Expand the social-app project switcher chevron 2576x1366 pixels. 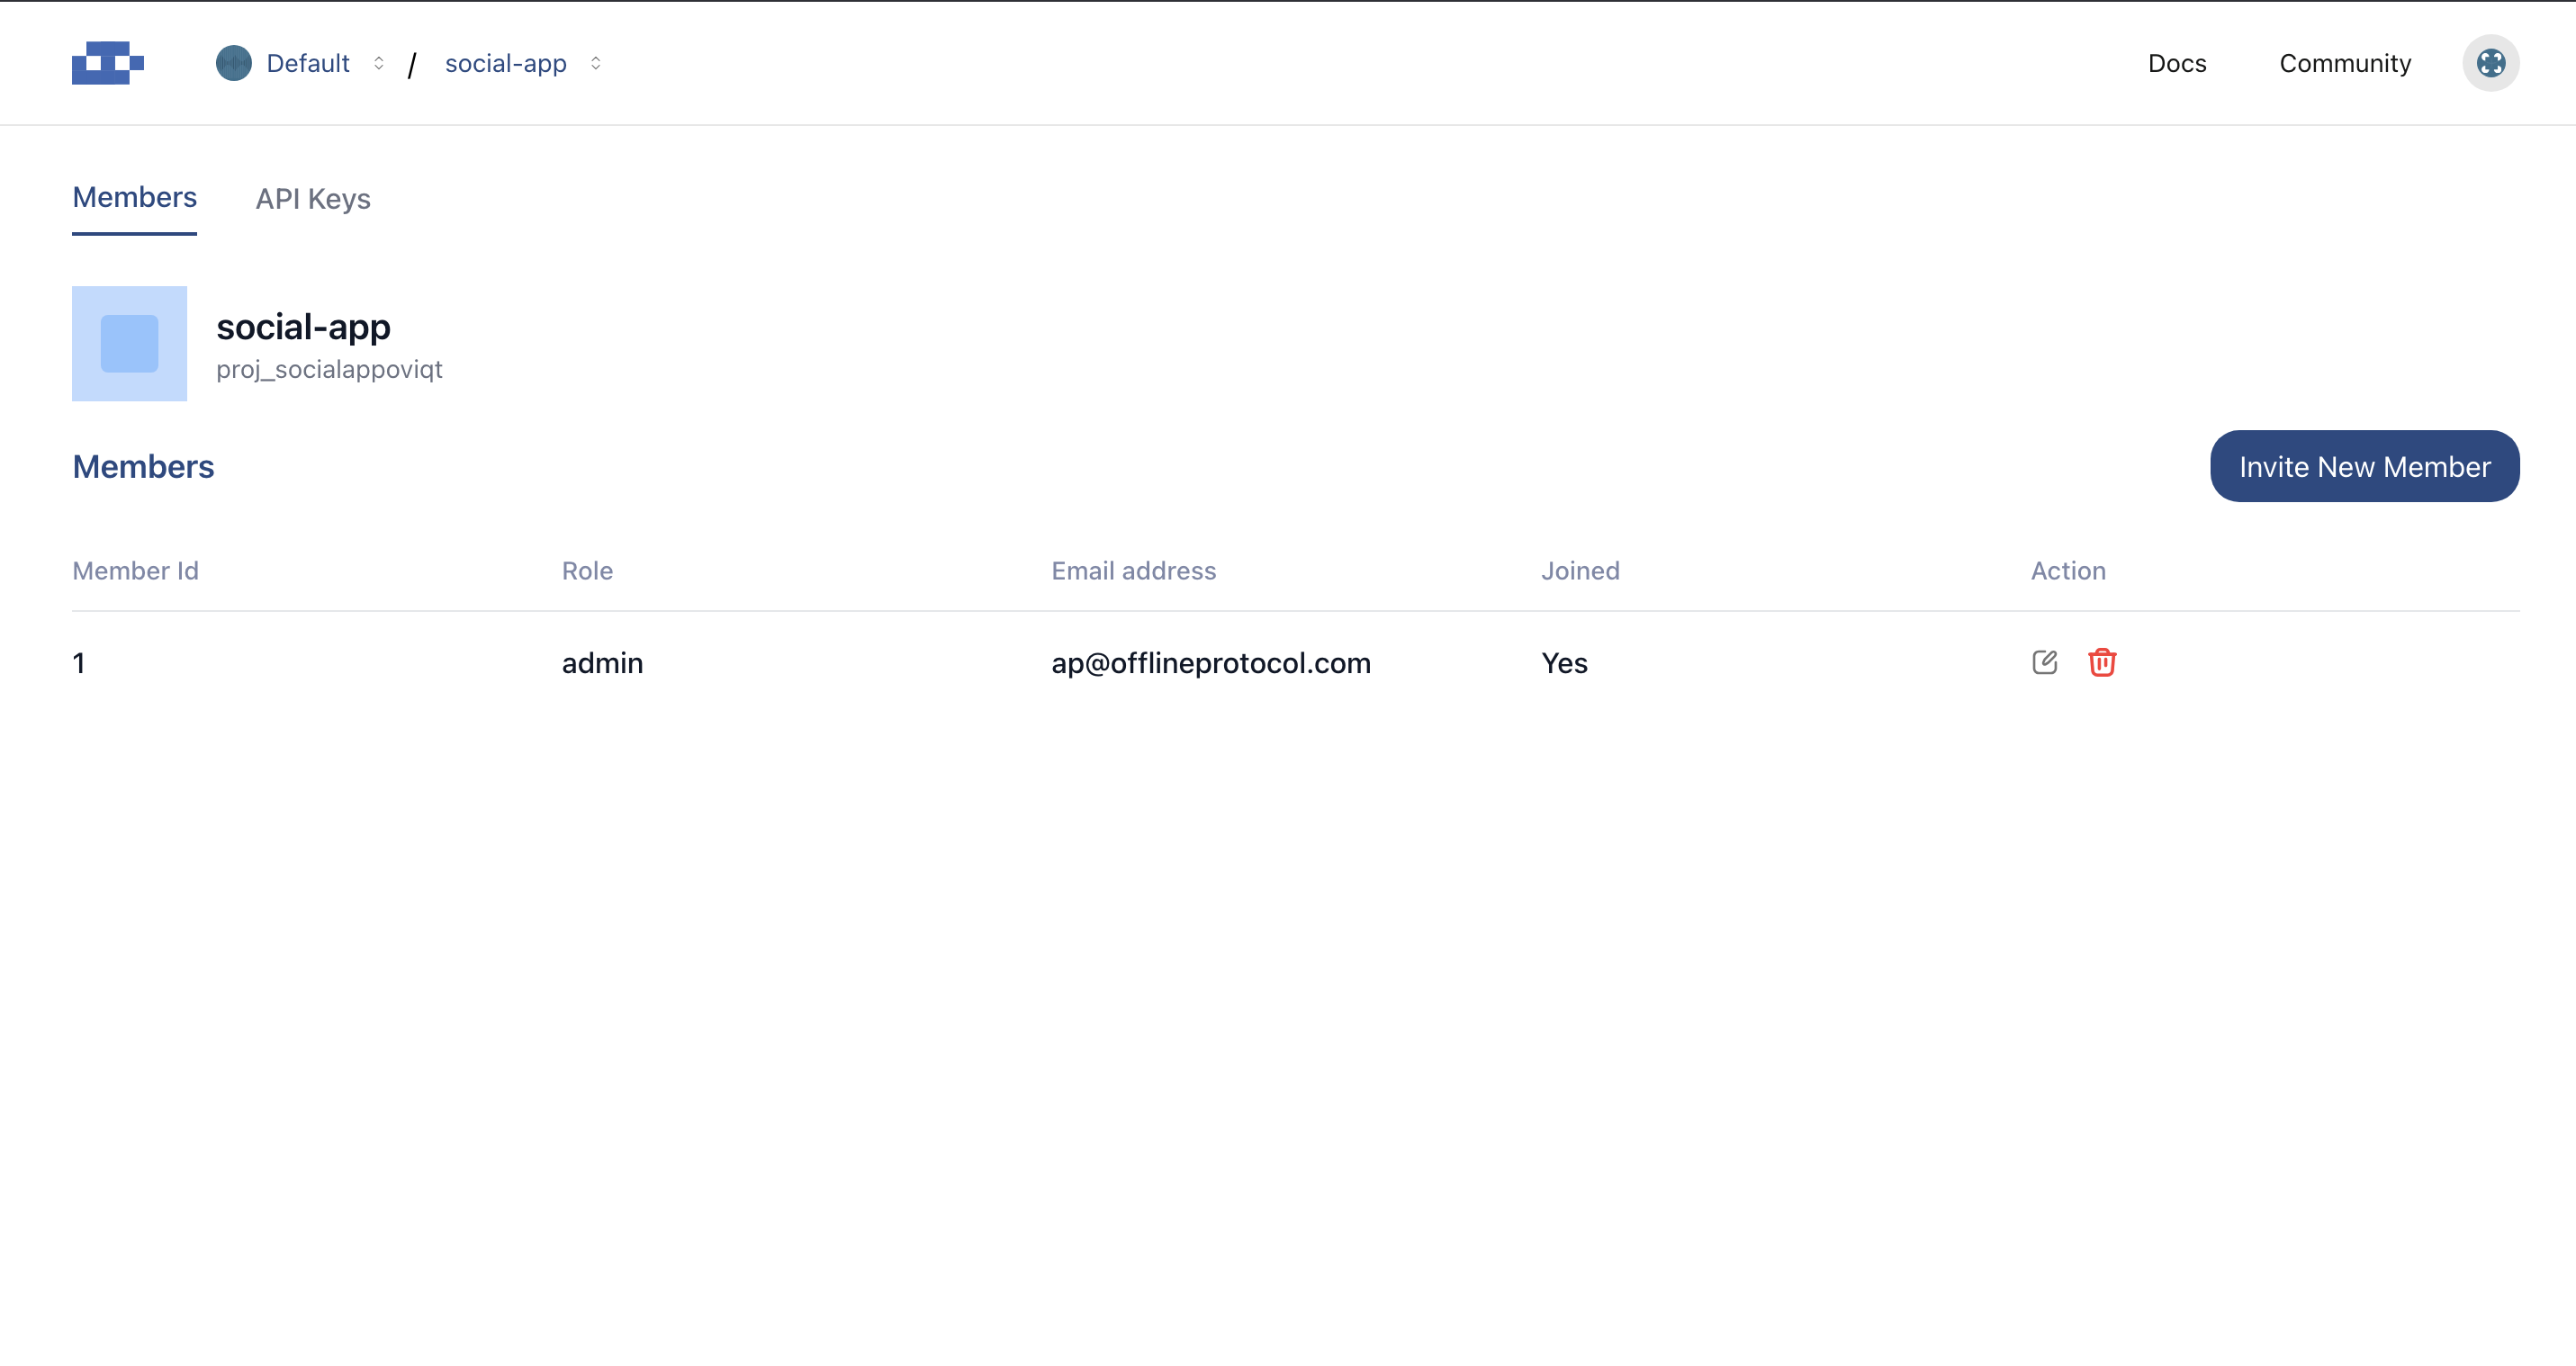pos(596,63)
